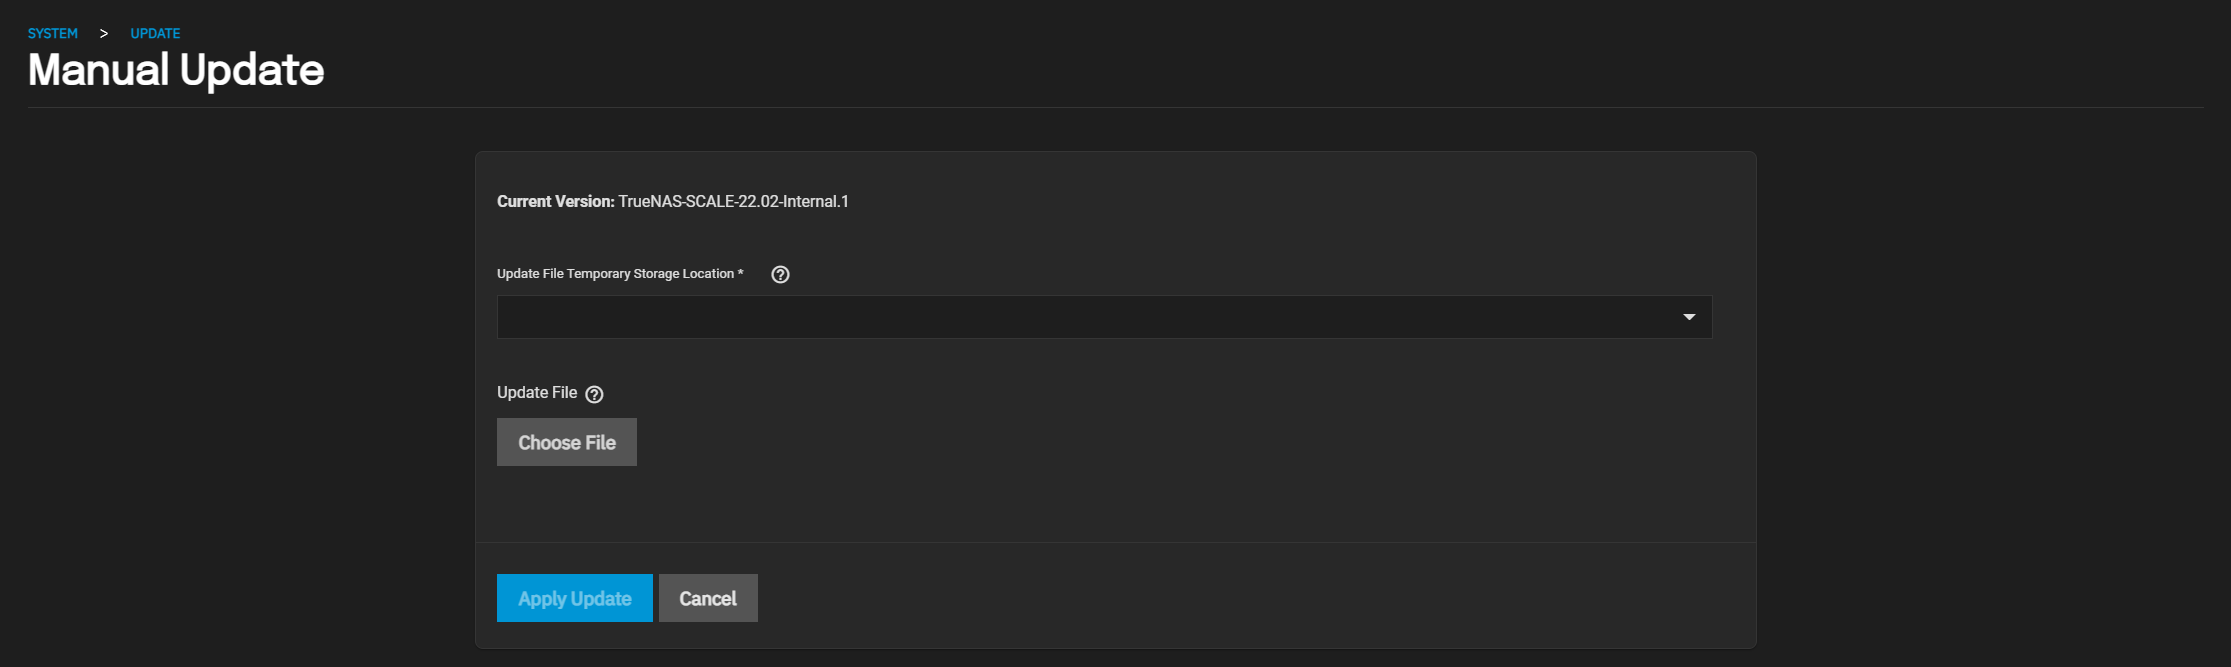This screenshot has width=2231, height=667.
Task: Click the storage location dropdown arrow
Action: [x=1689, y=317]
